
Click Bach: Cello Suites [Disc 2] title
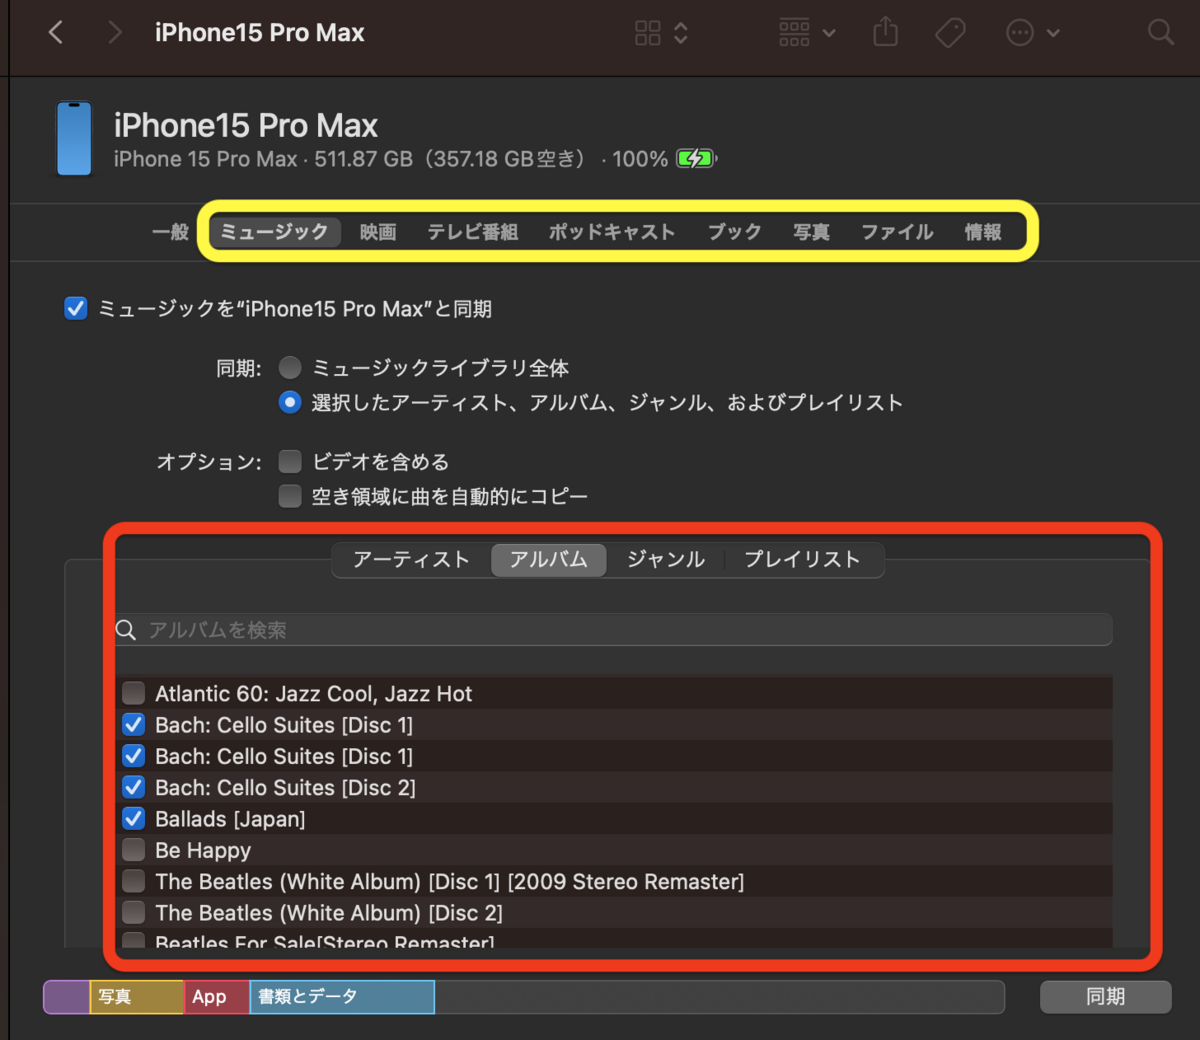[x=285, y=788]
